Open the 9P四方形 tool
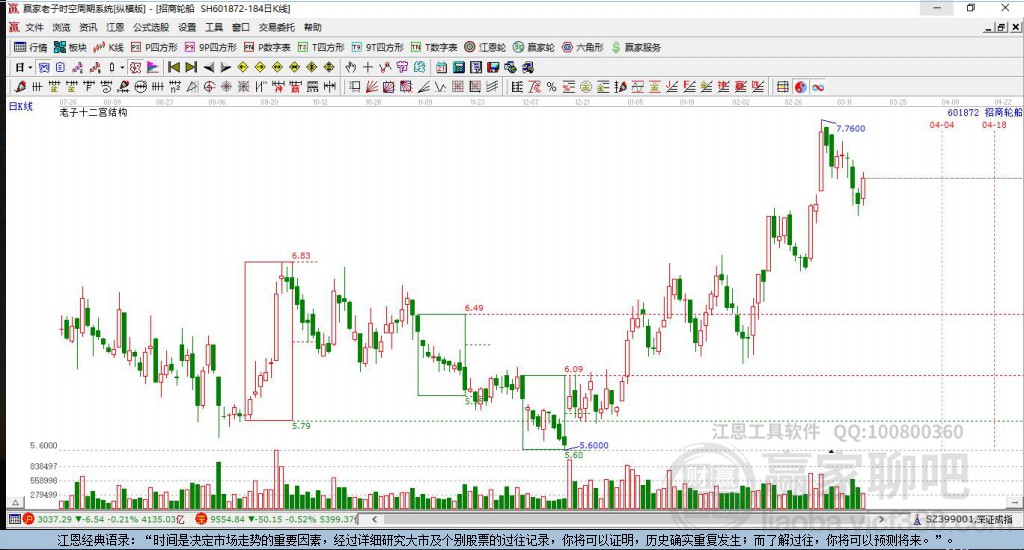Screen dimensions: 1024x550 (211, 47)
